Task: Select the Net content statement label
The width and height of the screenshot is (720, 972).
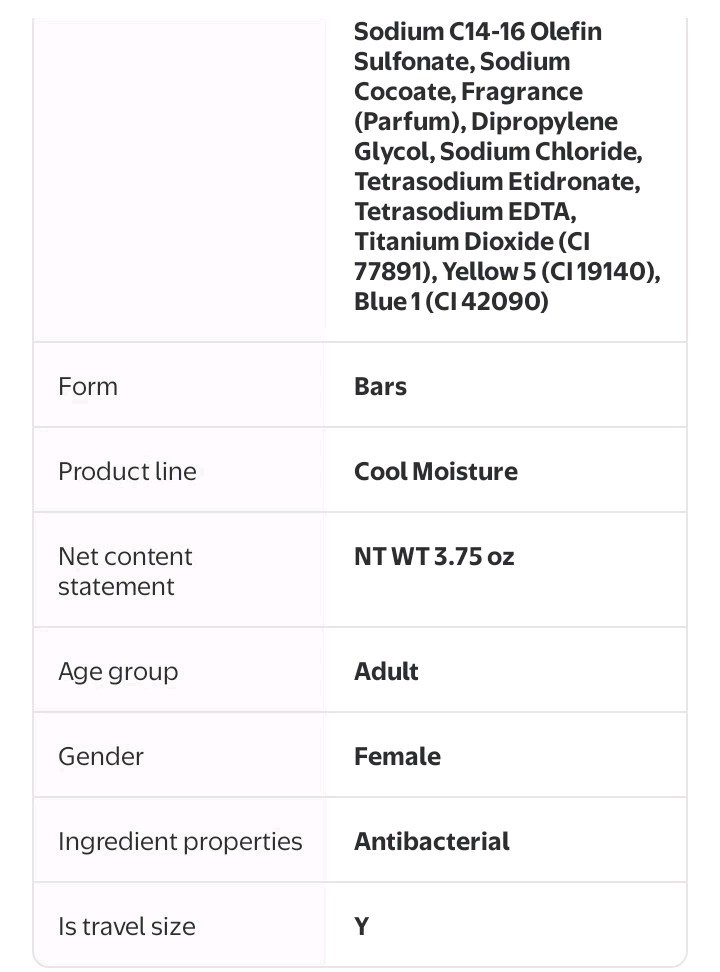Action: coord(125,571)
